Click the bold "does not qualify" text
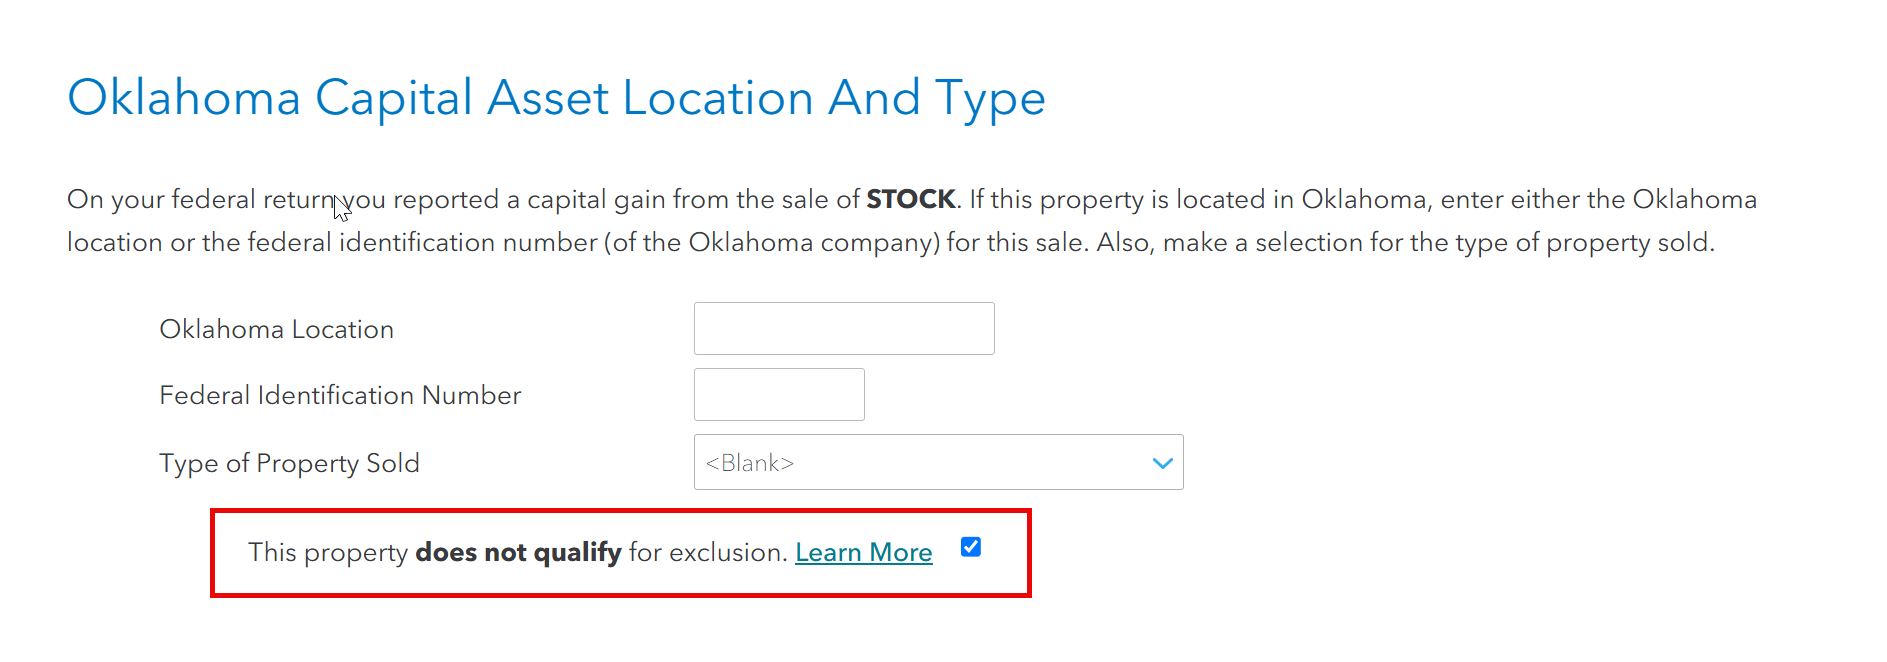Screen dimensions: 1887x662 pos(518,552)
